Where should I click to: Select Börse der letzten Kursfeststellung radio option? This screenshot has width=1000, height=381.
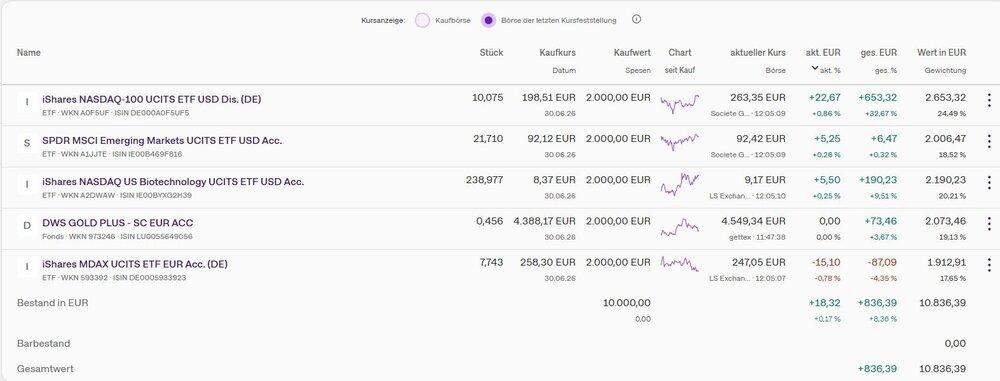pos(489,20)
